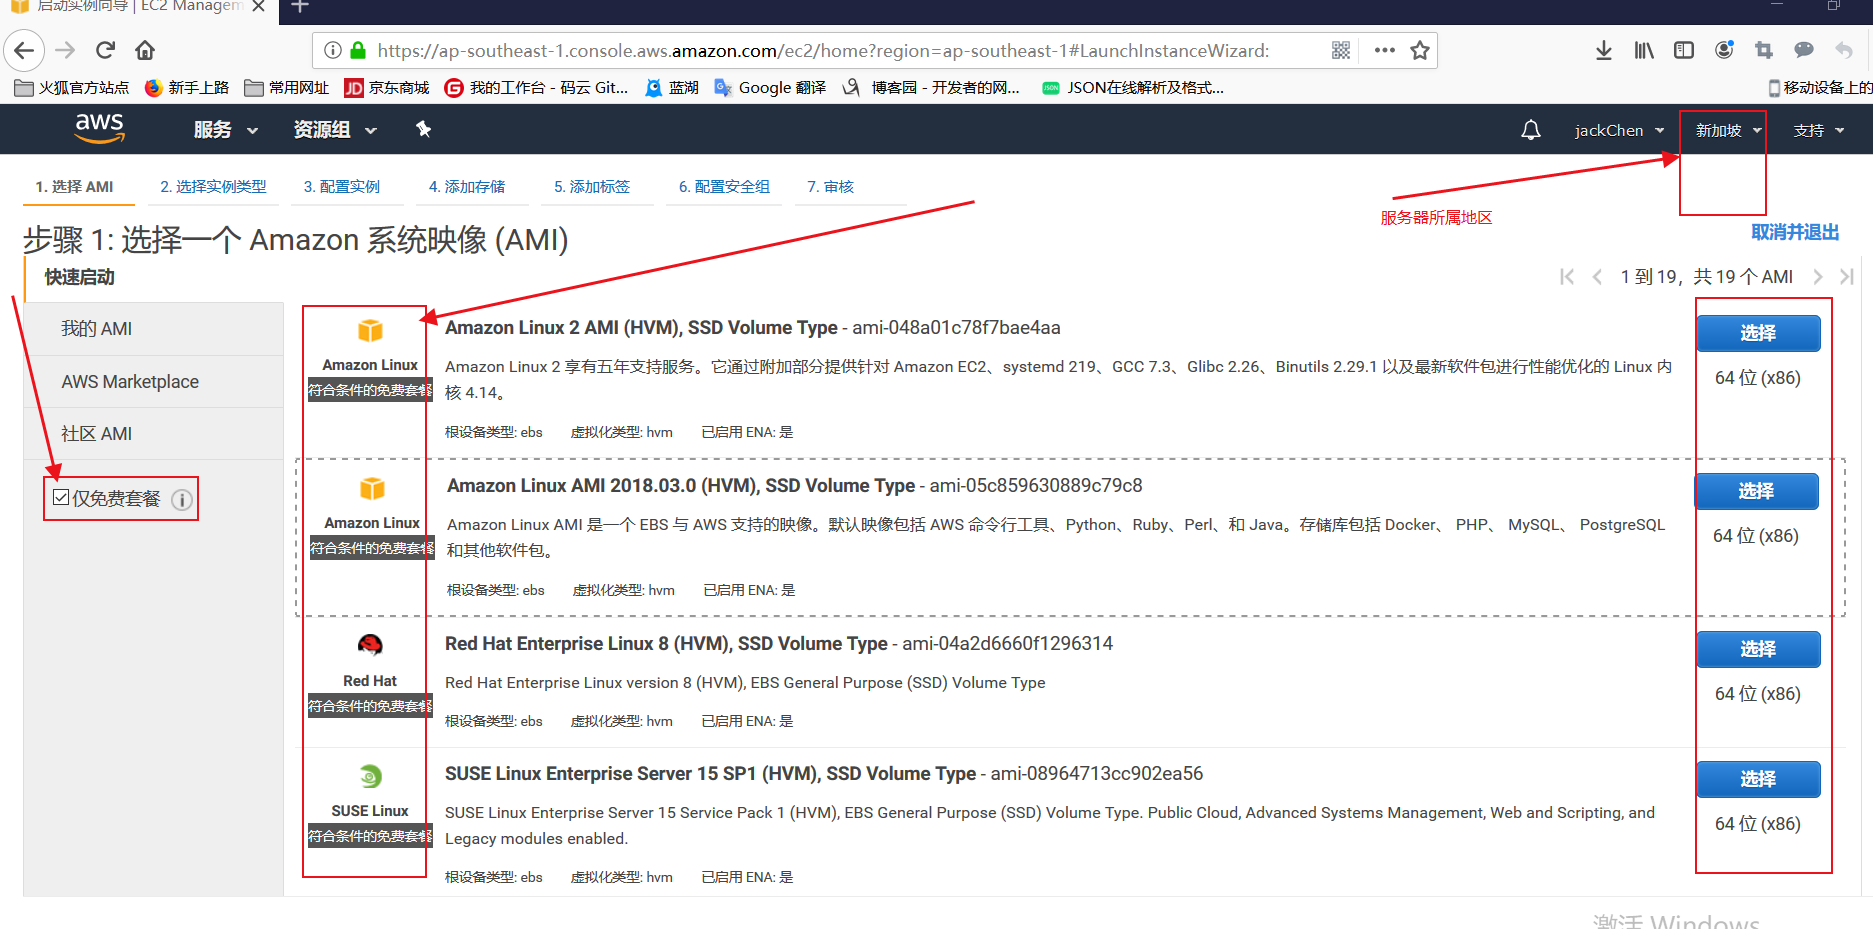Open the page actions three-dot menu

[1384, 50]
